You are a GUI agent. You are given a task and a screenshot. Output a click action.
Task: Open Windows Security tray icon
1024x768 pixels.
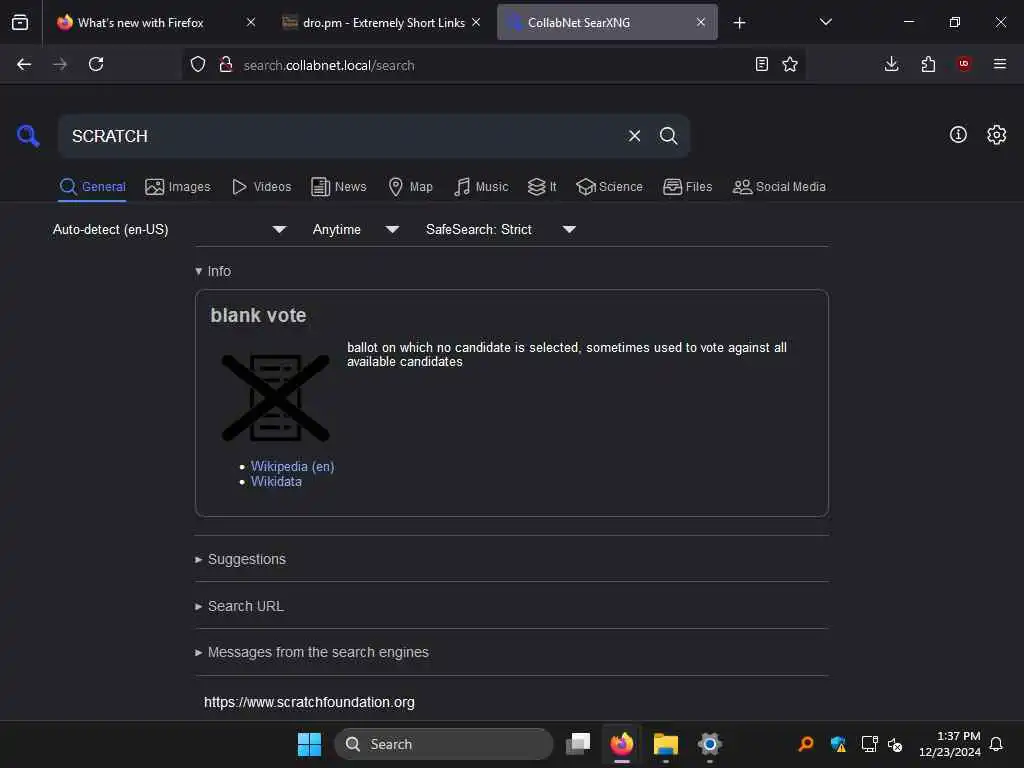tap(838, 744)
